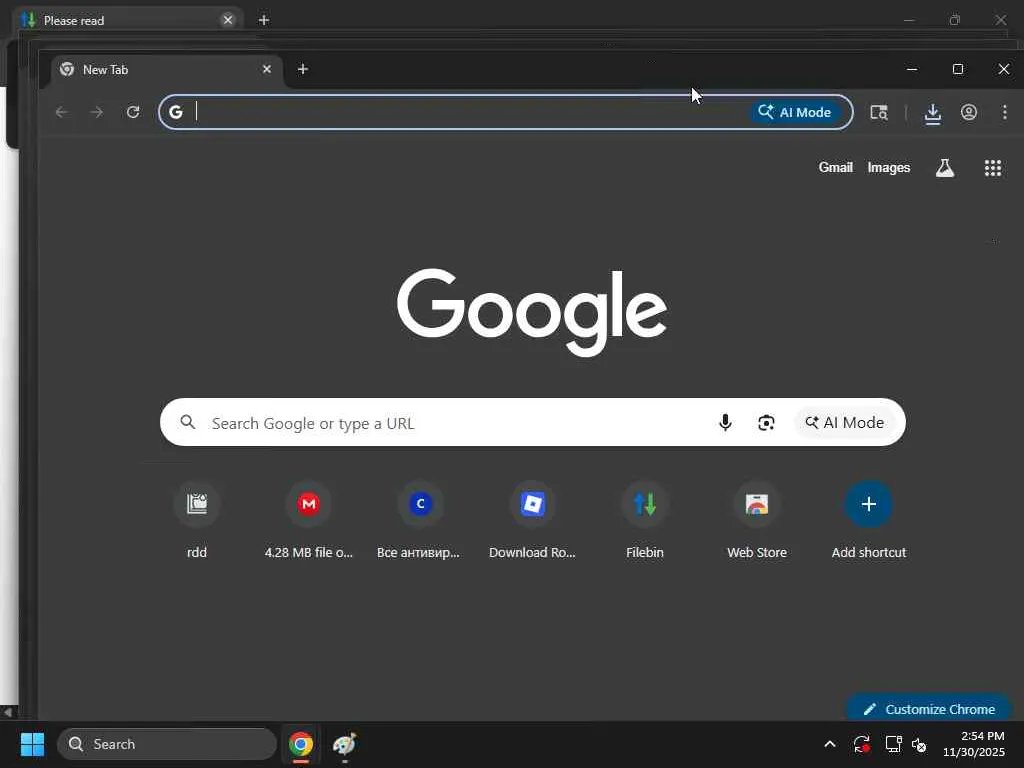Viewport: 1024px width, 768px height.
Task: Open the Downloads toolbar icon
Action: point(933,113)
